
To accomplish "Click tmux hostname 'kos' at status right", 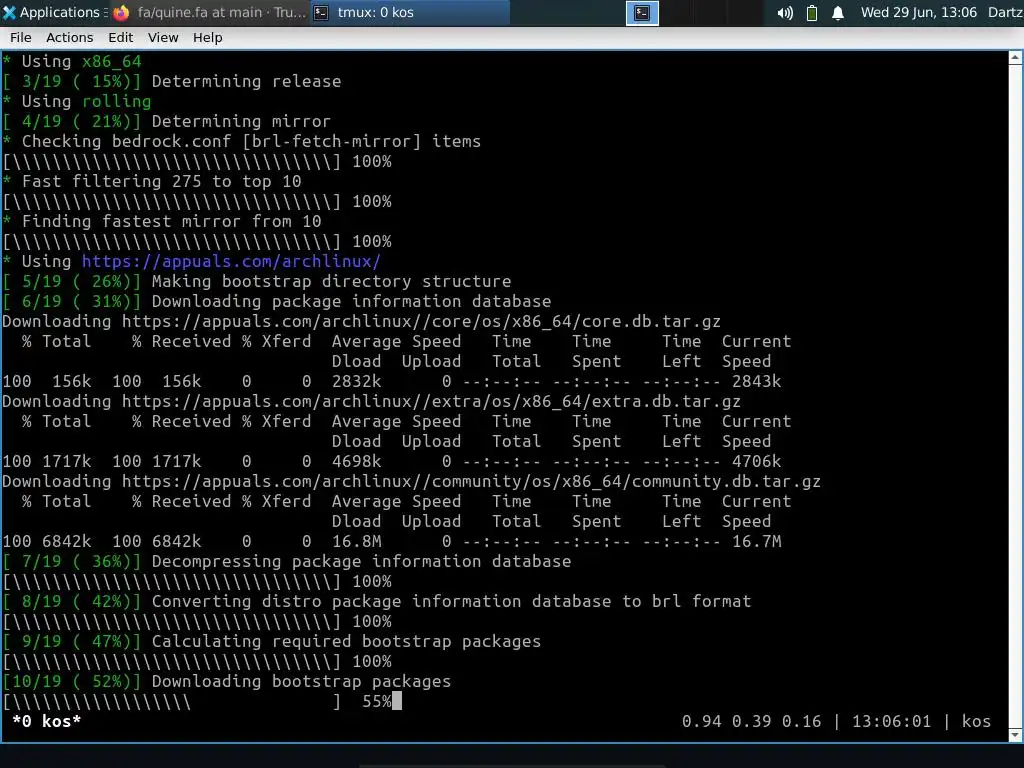I will 976,721.
